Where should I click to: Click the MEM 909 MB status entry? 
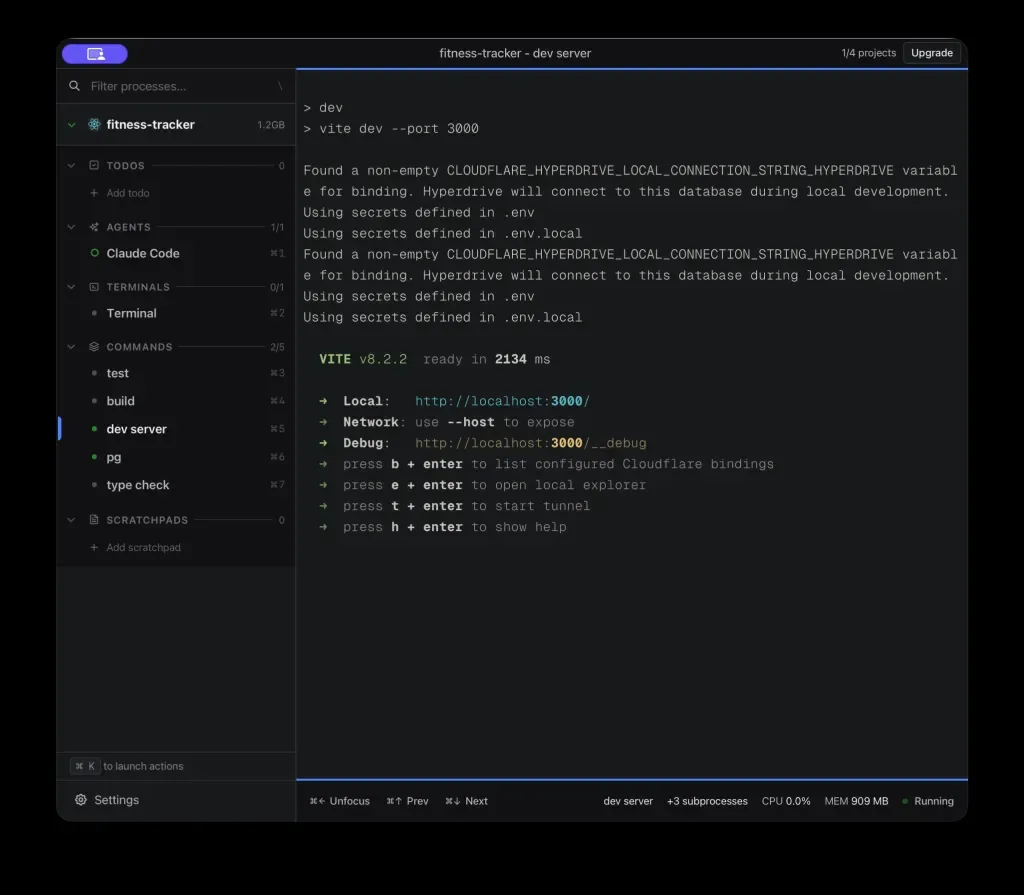(856, 801)
